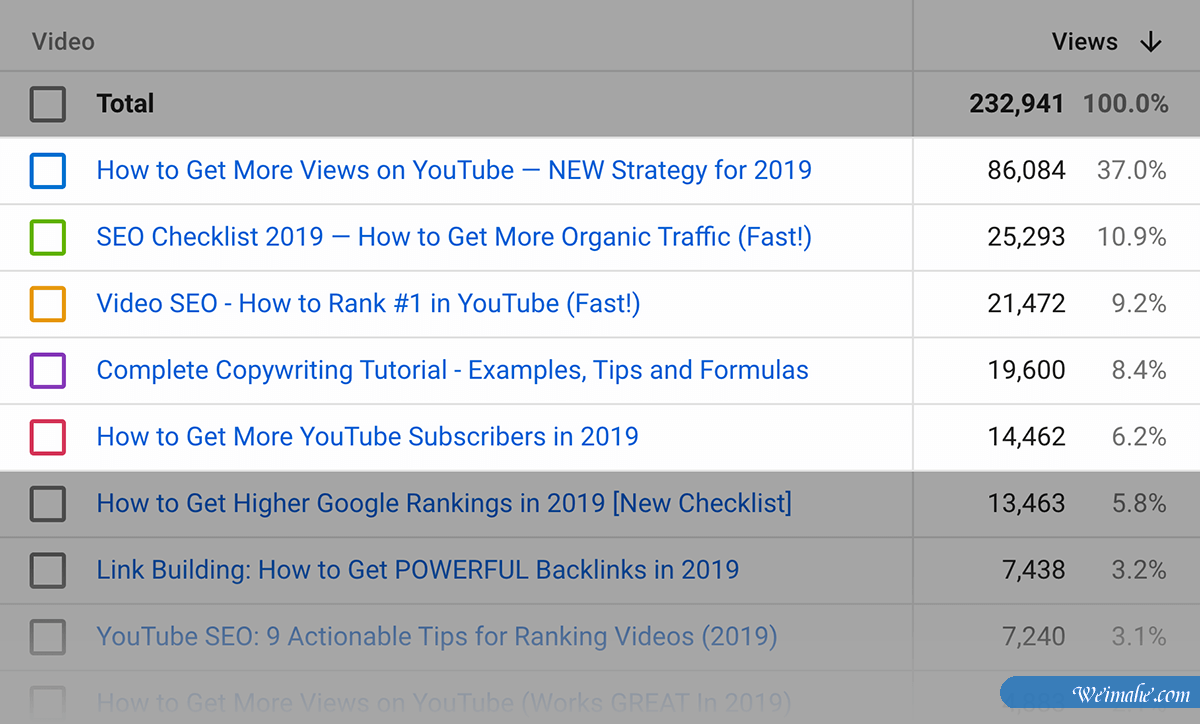
Task: Toggle orange checkbox for Video SEO row
Action: pos(48,304)
